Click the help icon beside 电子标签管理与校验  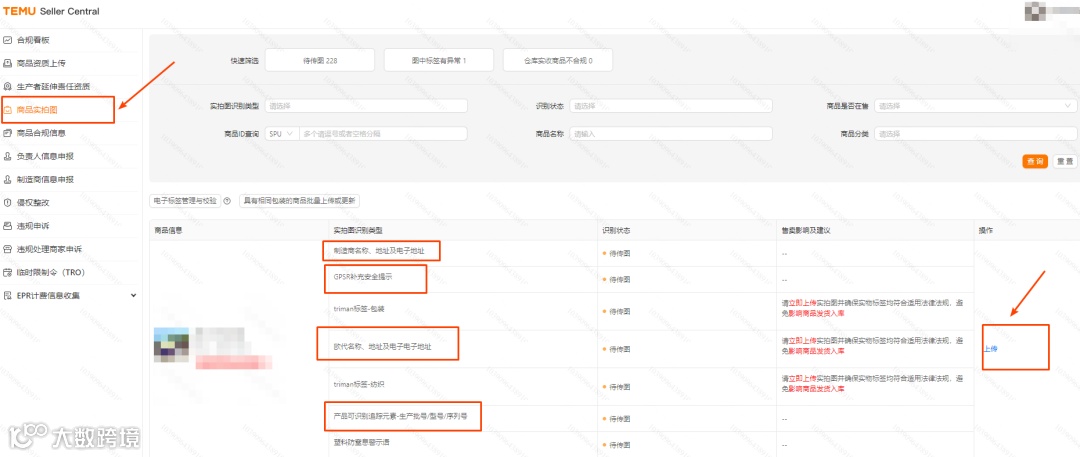coord(227,201)
